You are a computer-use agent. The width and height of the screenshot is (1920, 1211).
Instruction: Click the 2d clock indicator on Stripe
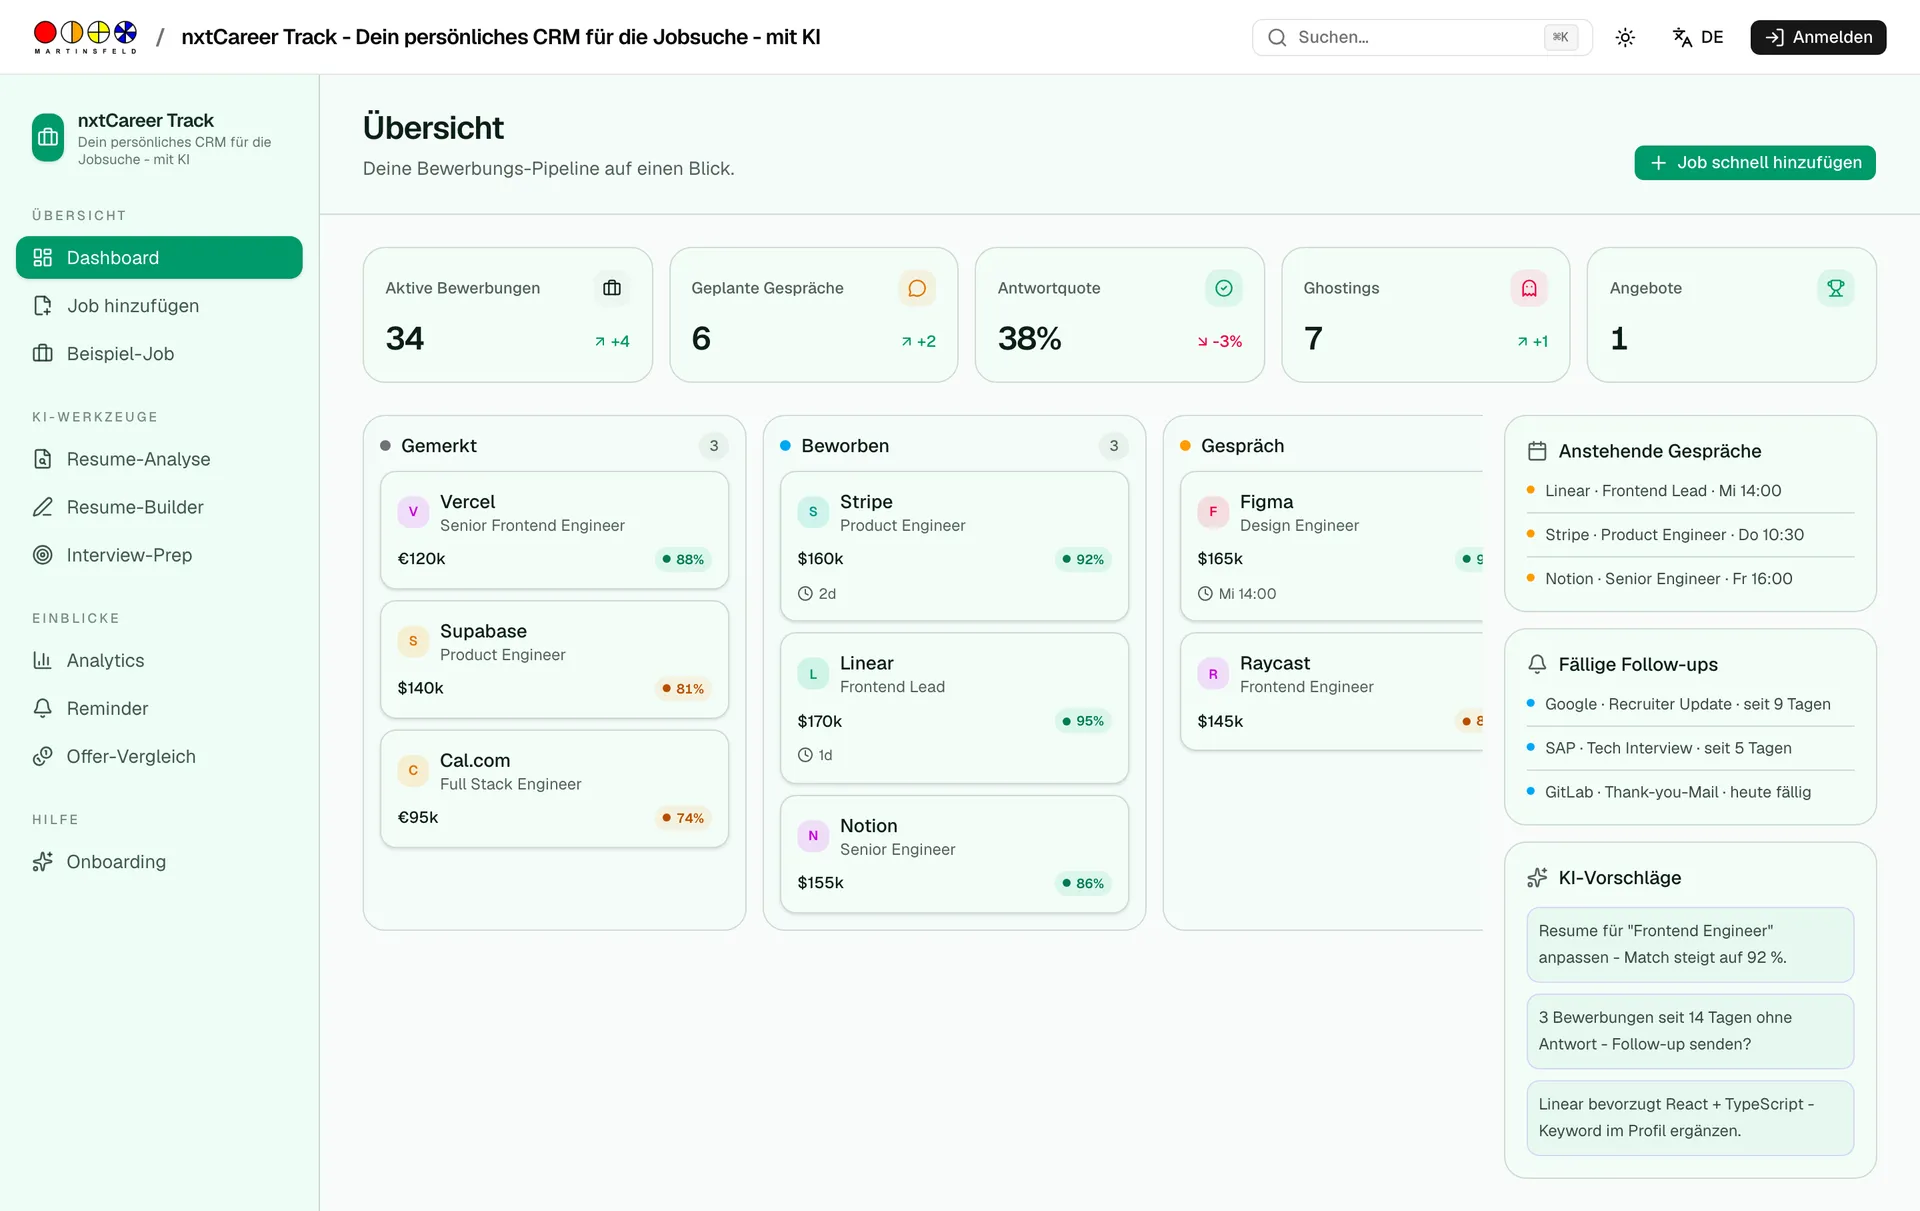[817, 594]
